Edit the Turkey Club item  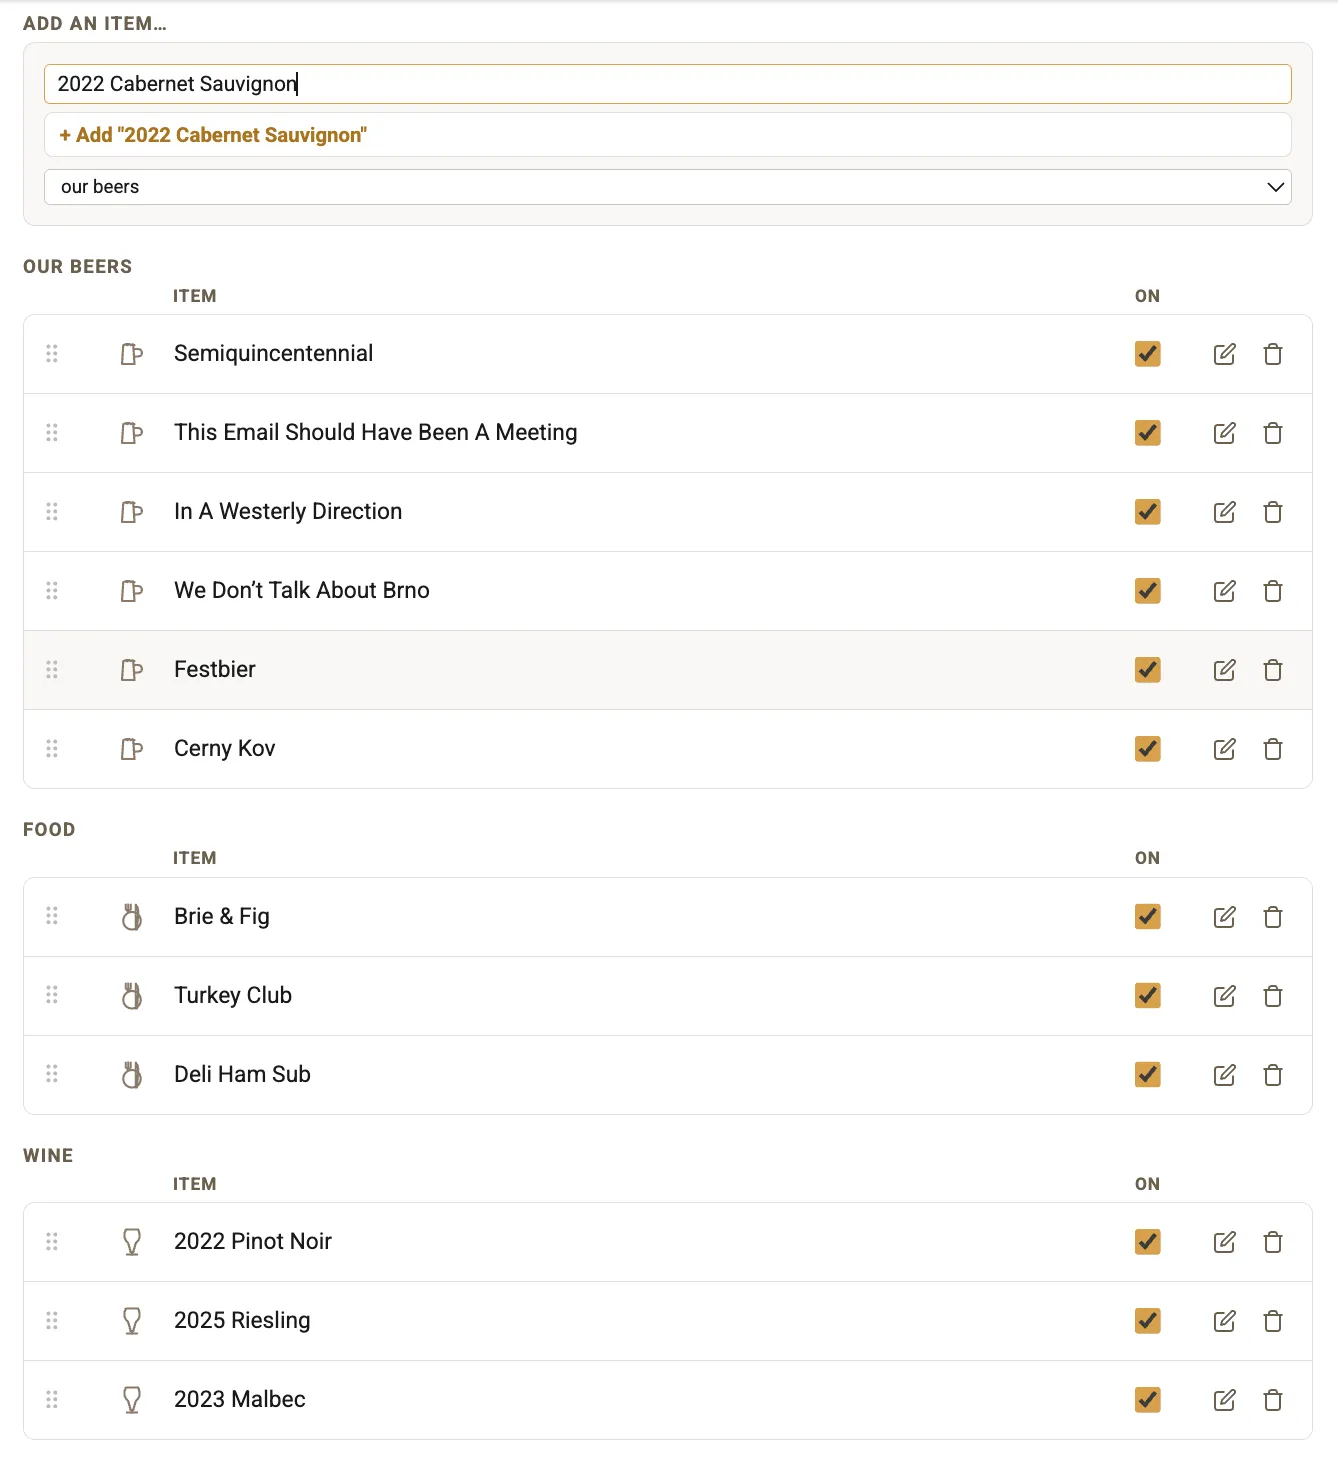pyautogui.click(x=1224, y=996)
